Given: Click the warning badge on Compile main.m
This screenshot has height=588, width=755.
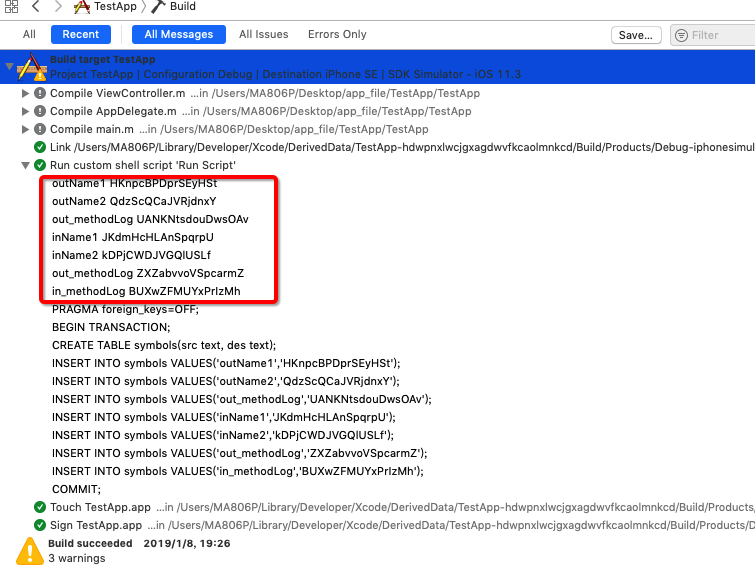Looking at the screenshot, I should [40, 129].
